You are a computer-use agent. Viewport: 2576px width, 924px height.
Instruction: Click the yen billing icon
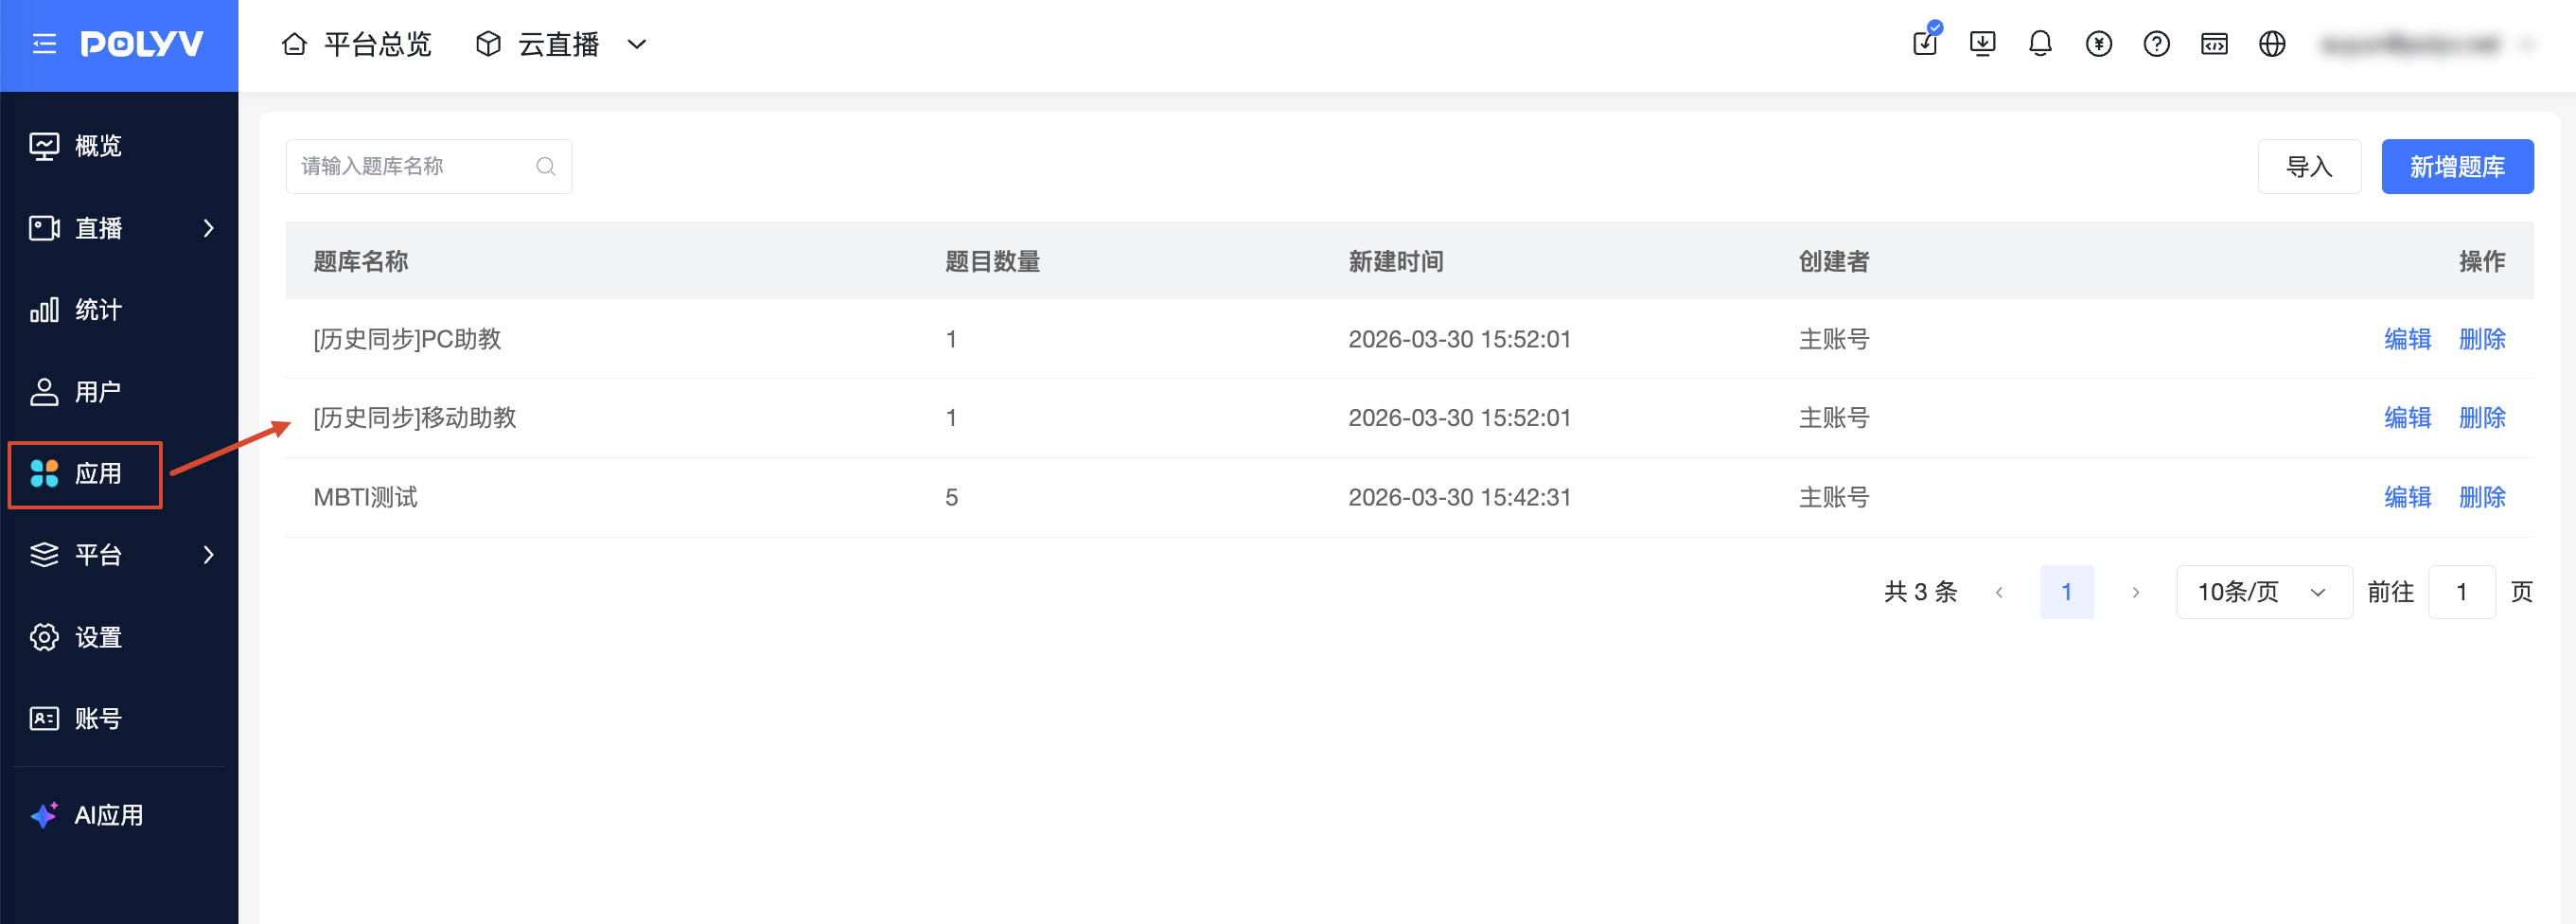(2098, 44)
